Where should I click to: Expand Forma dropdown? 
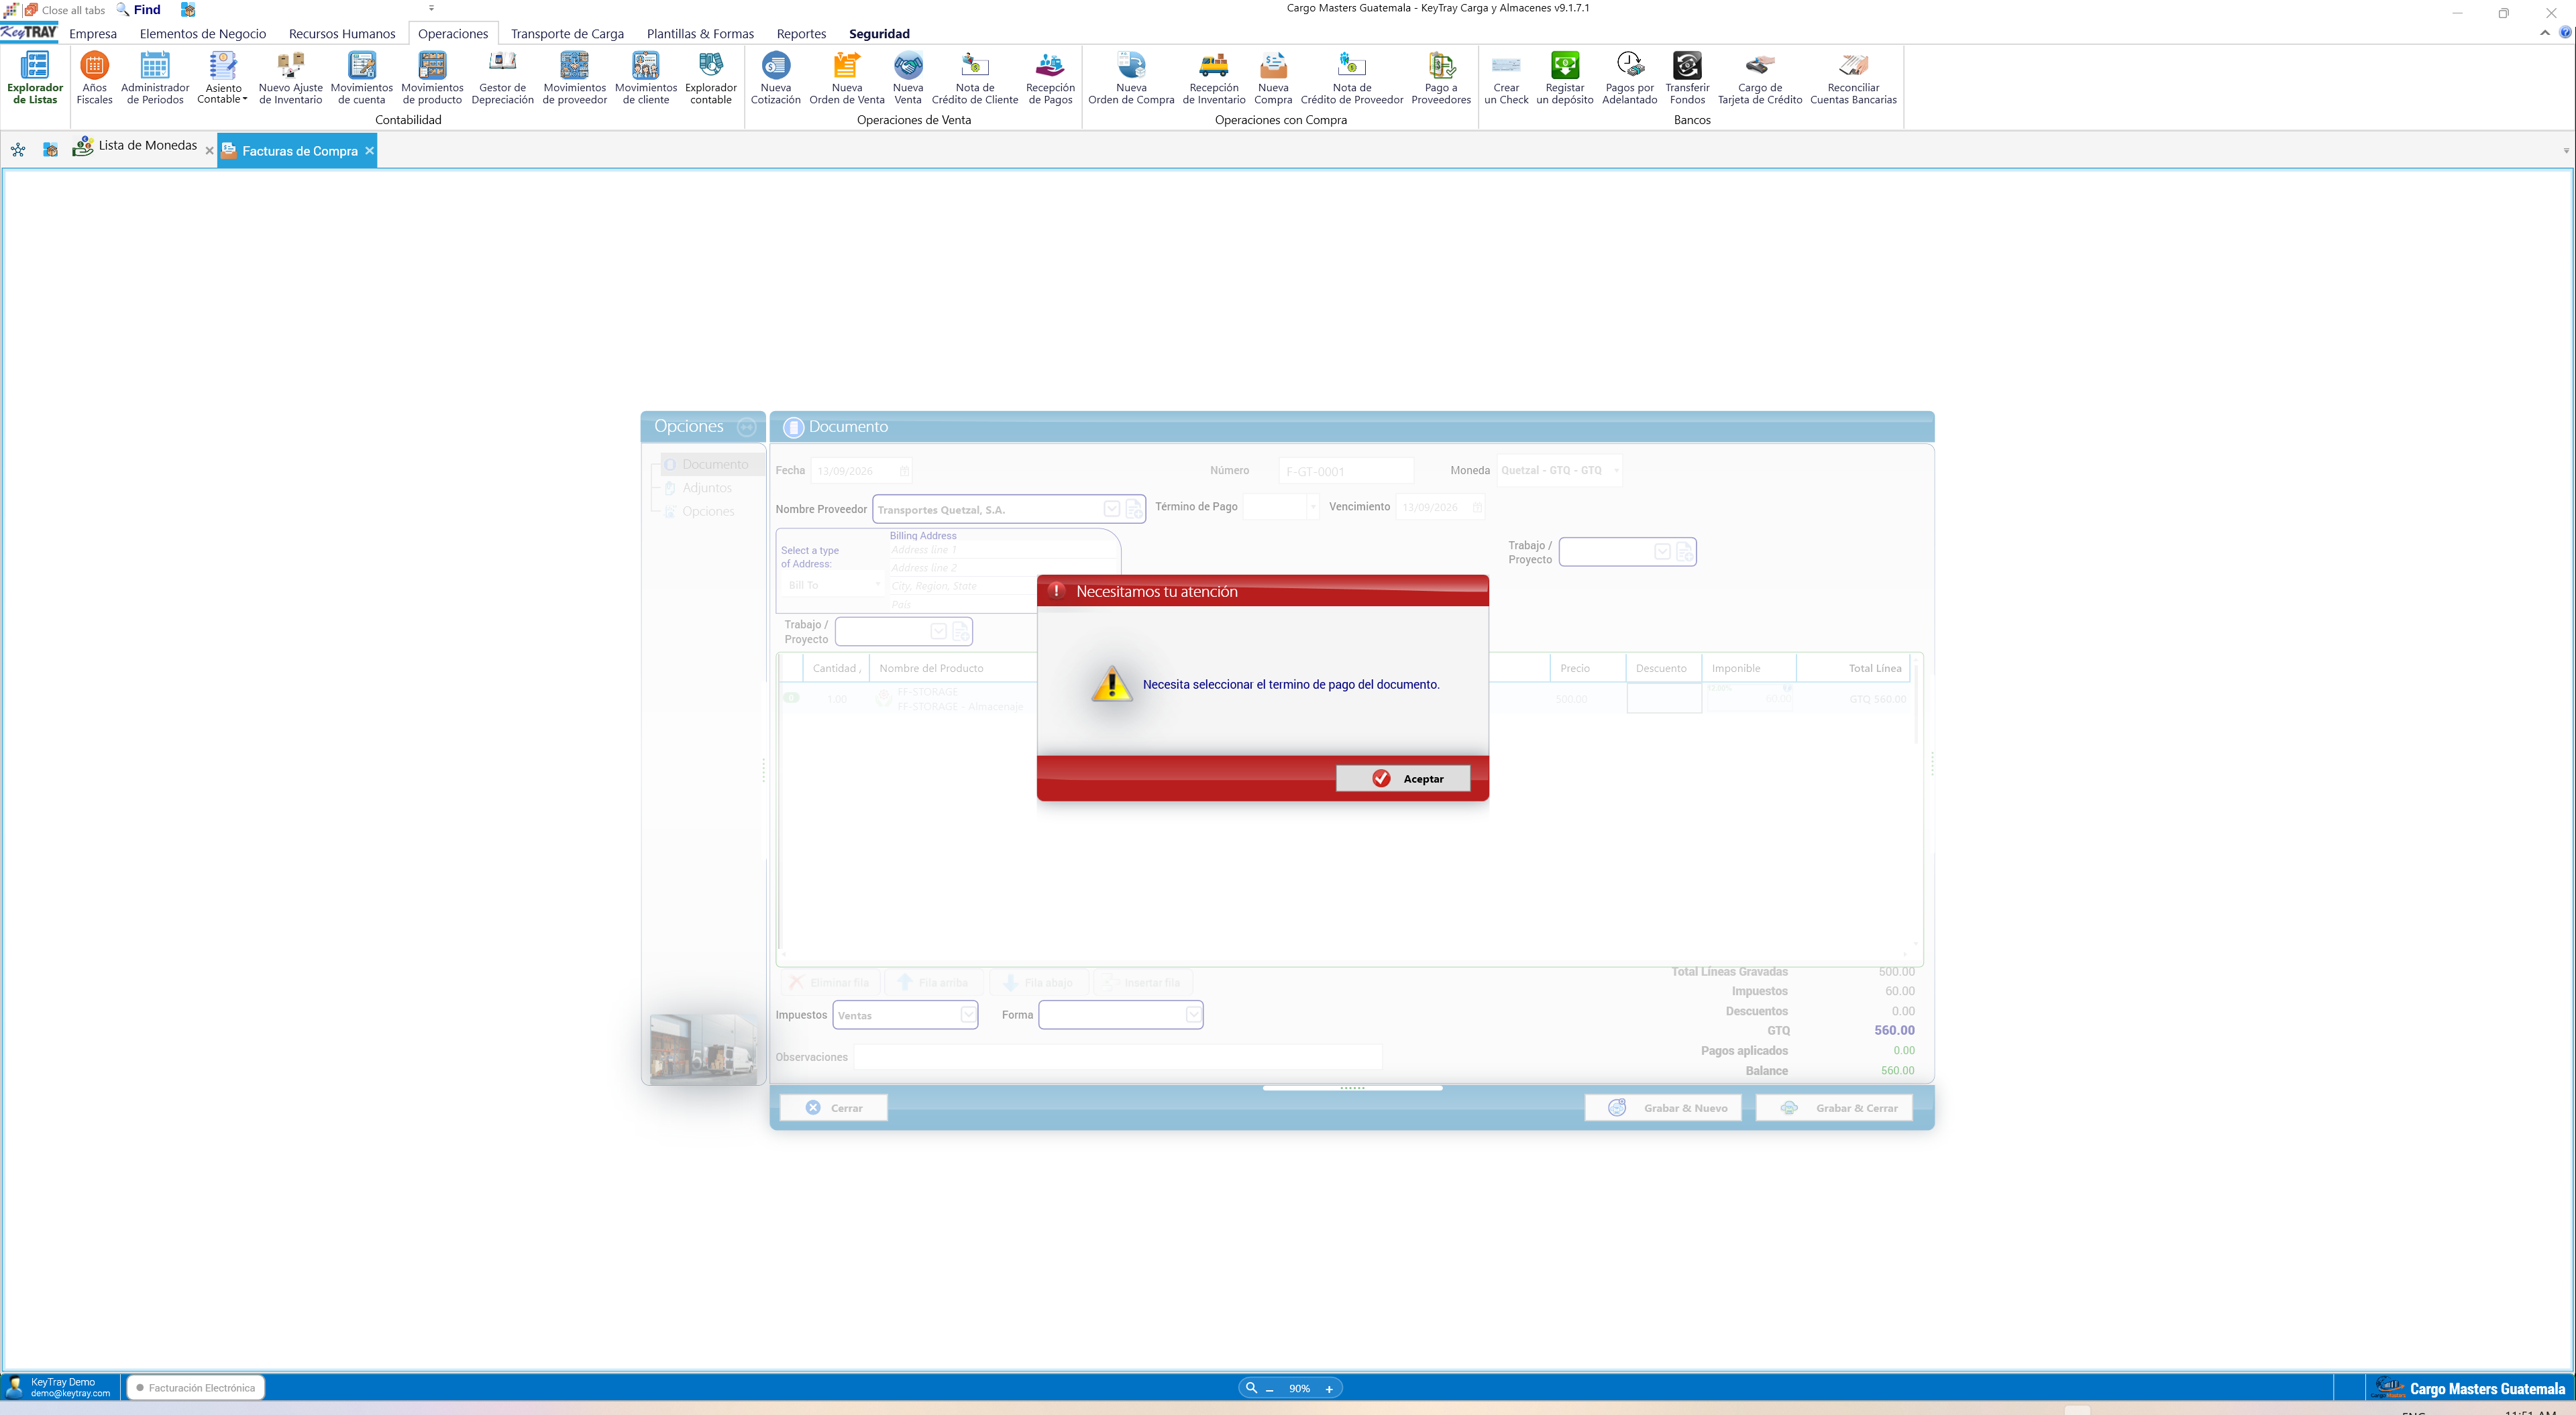click(x=1193, y=1015)
